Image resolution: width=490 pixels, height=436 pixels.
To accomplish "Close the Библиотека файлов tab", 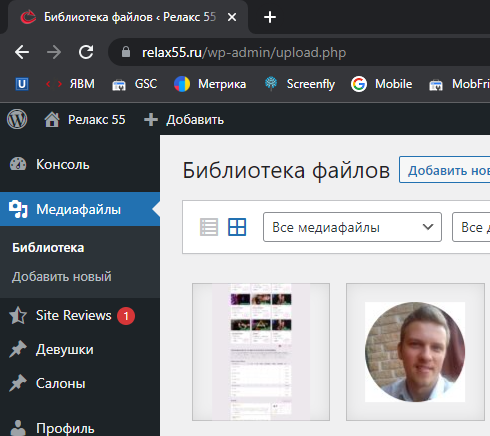I will click(x=232, y=17).
